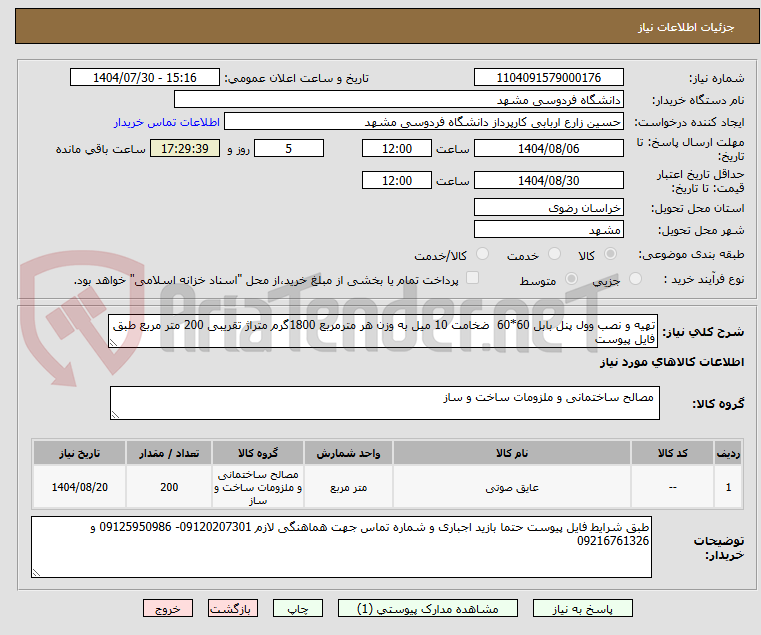
Task: Click the نام کالا column header
Action: 512,453
